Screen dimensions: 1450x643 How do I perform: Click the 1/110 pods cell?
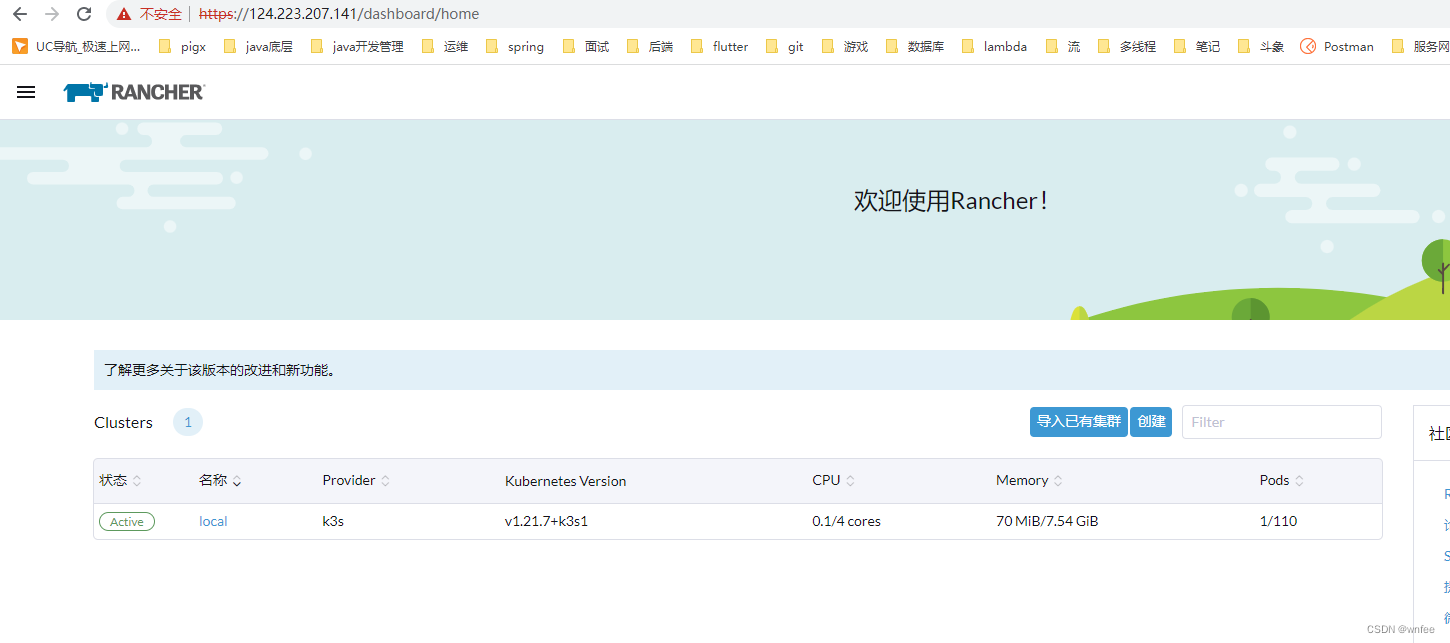(1279, 521)
